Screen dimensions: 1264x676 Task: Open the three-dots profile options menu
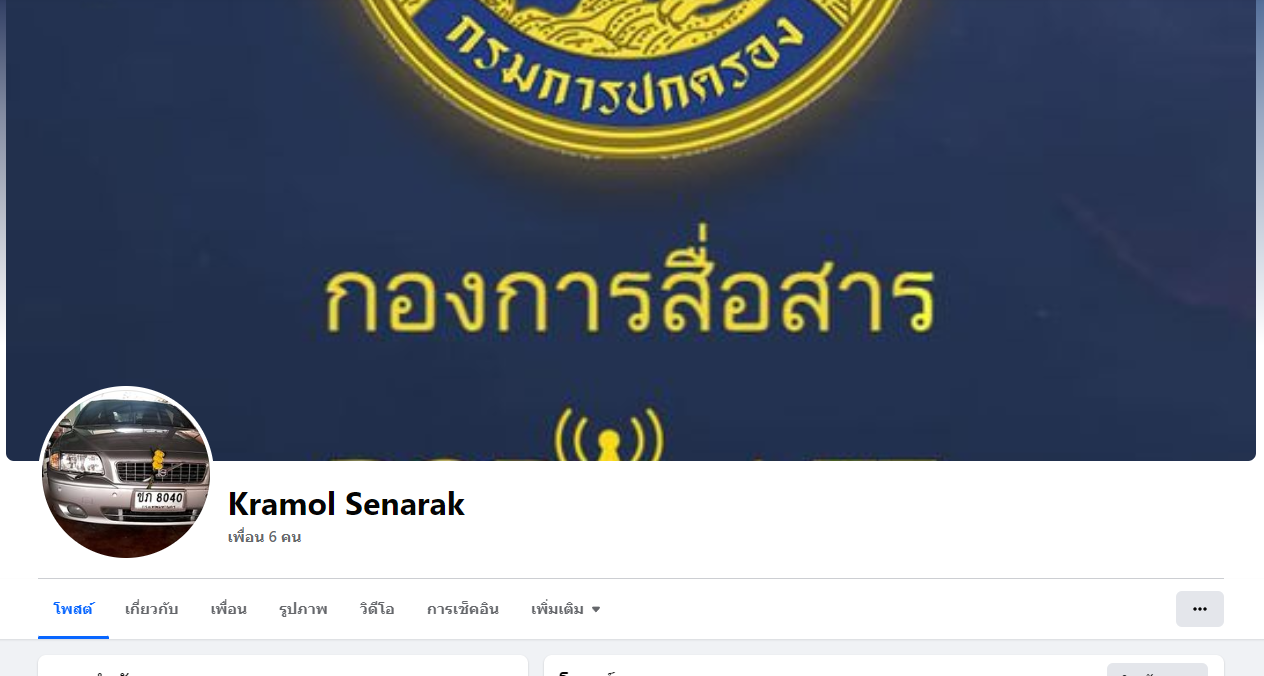(1199, 609)
